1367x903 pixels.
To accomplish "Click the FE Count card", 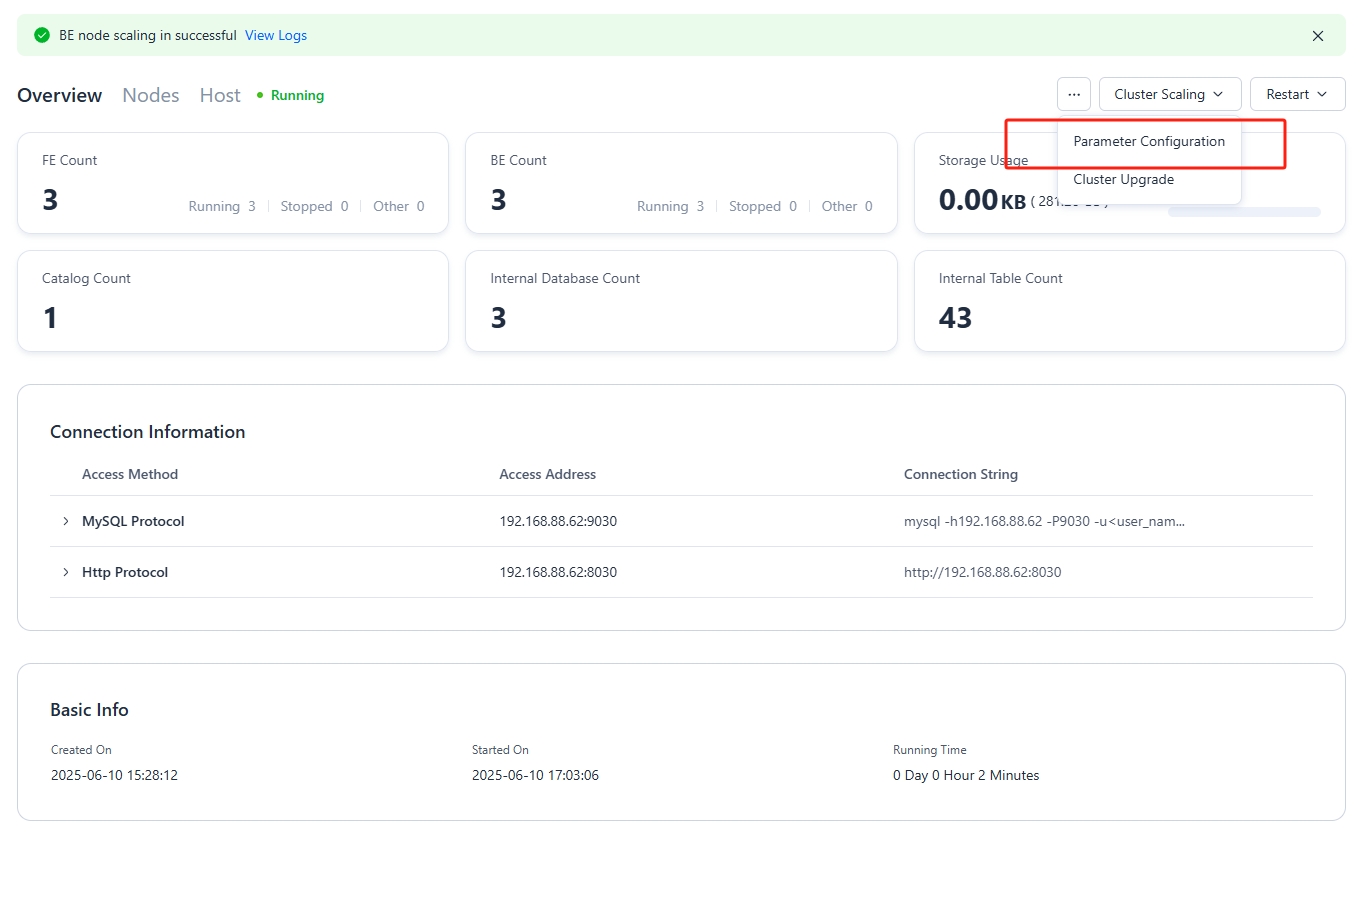I will pyautogui.click(x=232, y=183).
